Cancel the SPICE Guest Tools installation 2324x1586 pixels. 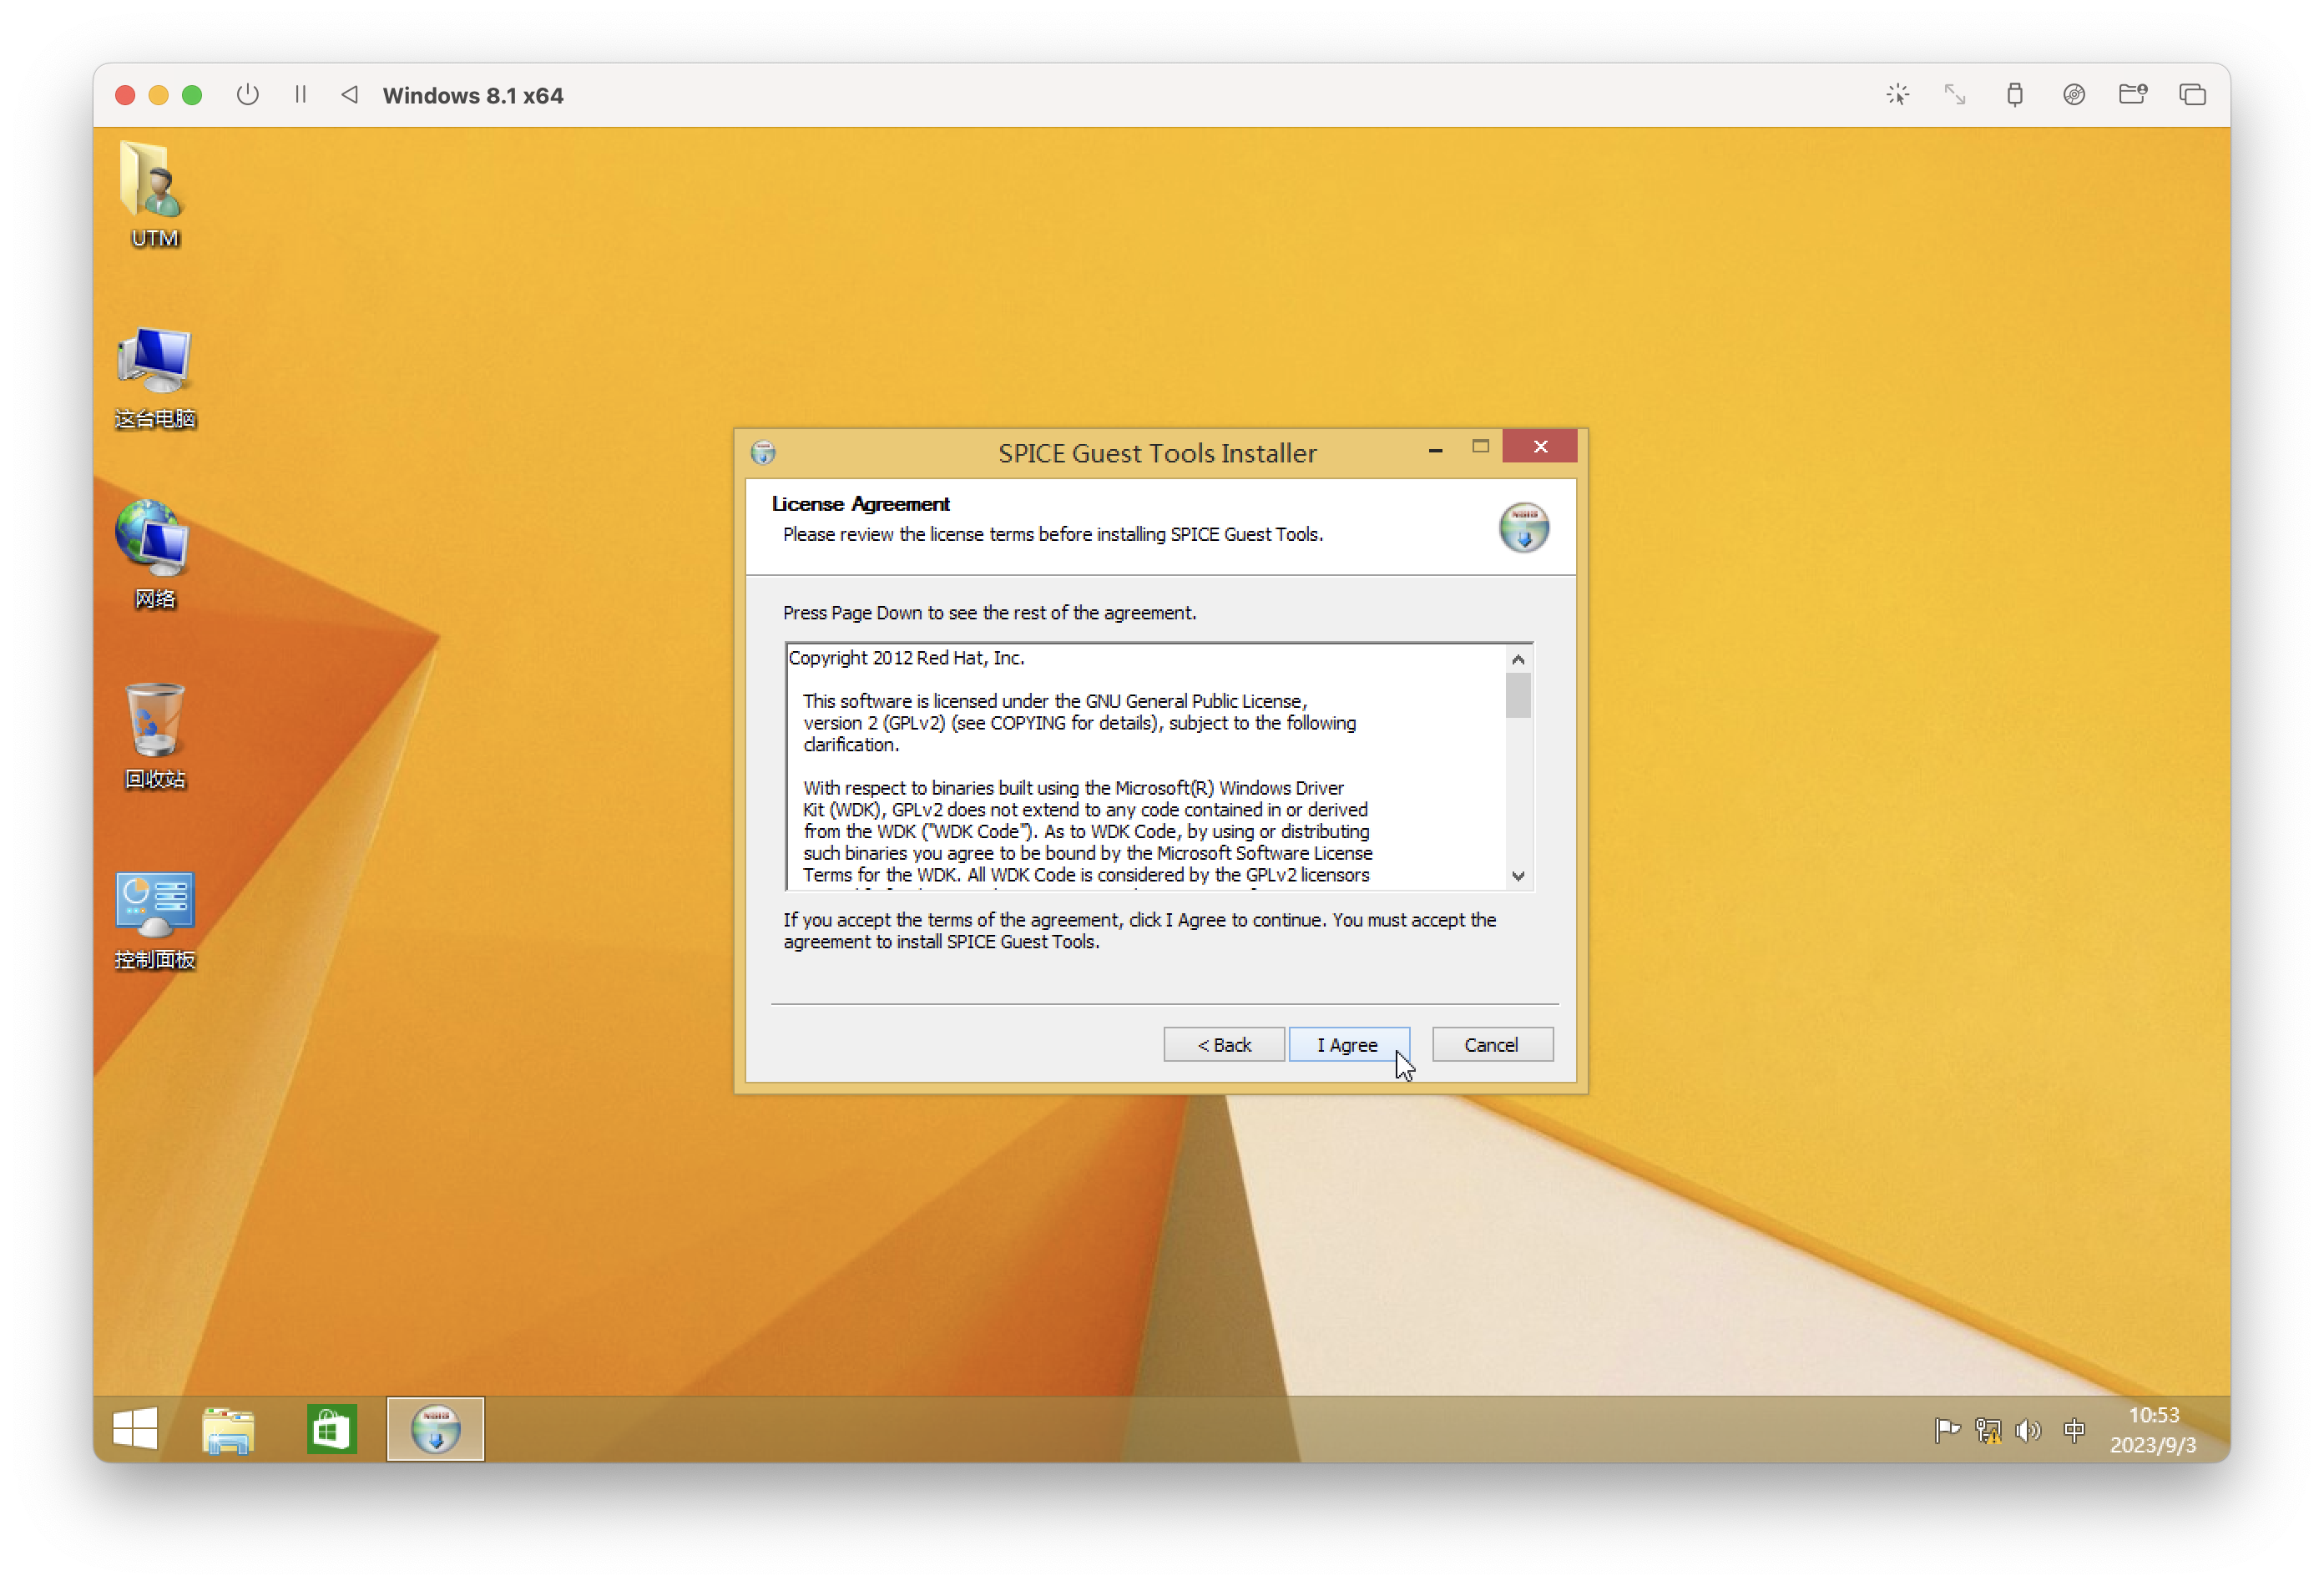pyautogui.click(x=1492, y=1044)
